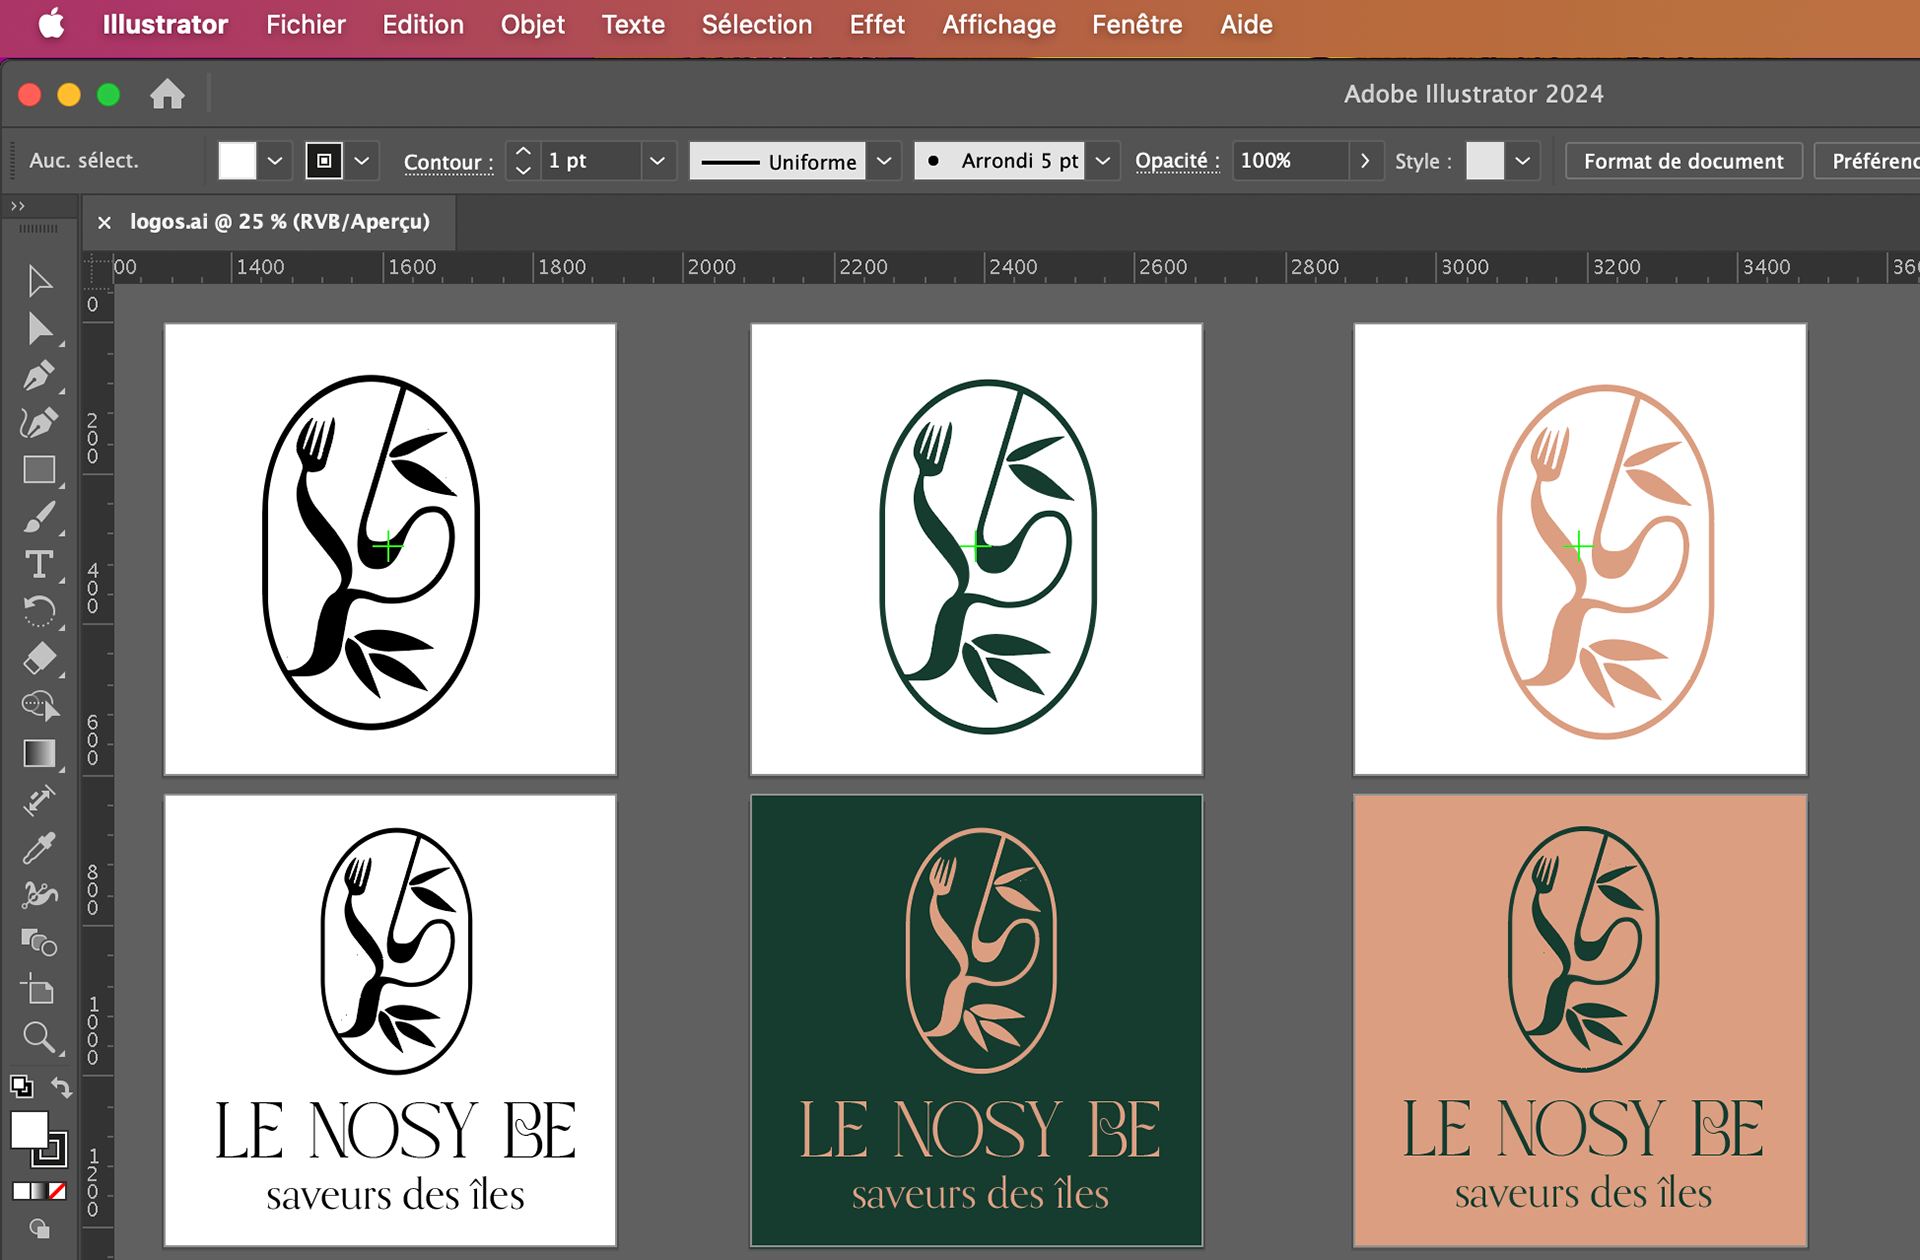
Task: Click the fill color swatch in the control bar
Action: click(x=237, y=161)
